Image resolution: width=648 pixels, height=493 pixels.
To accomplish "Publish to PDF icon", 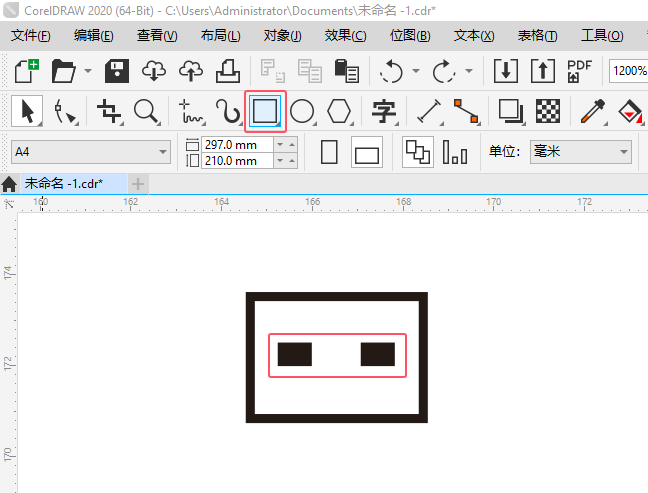I will (x=579, y=71).
